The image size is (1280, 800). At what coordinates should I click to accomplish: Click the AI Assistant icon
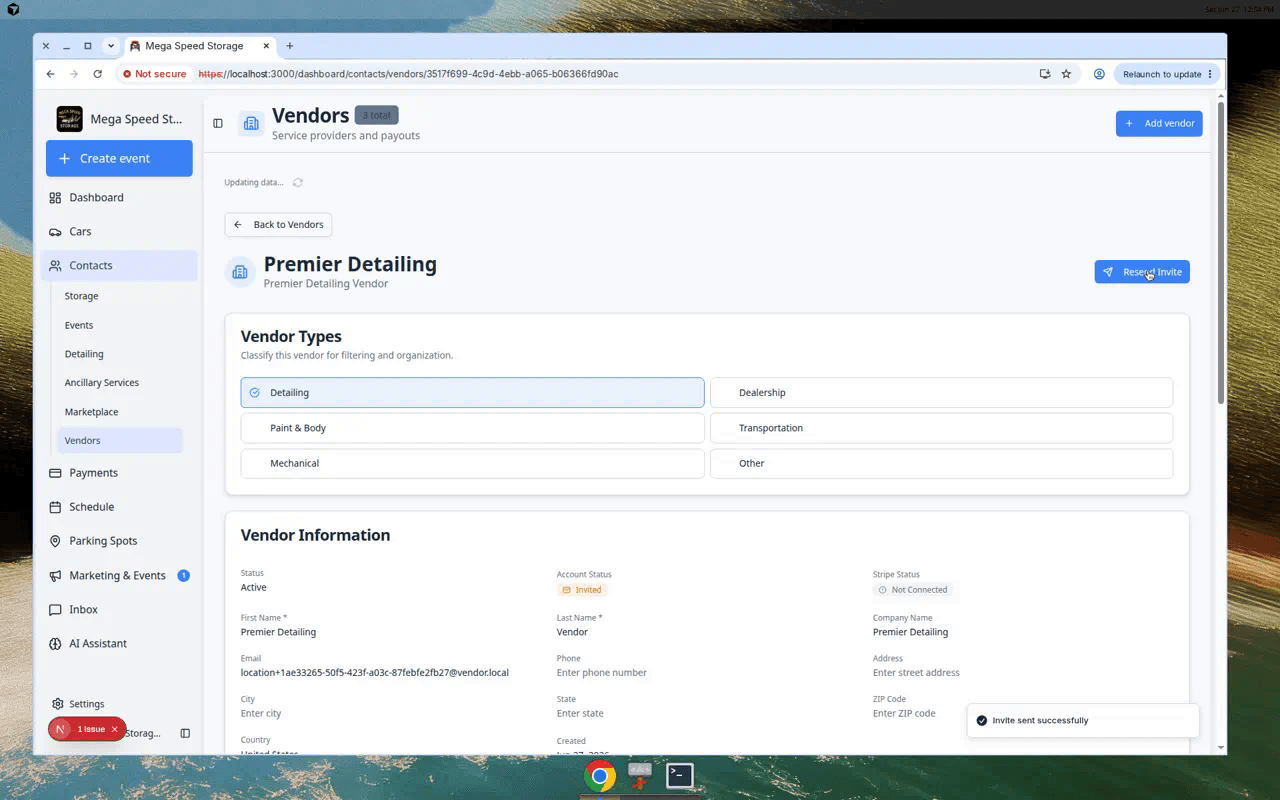[55, 644]
